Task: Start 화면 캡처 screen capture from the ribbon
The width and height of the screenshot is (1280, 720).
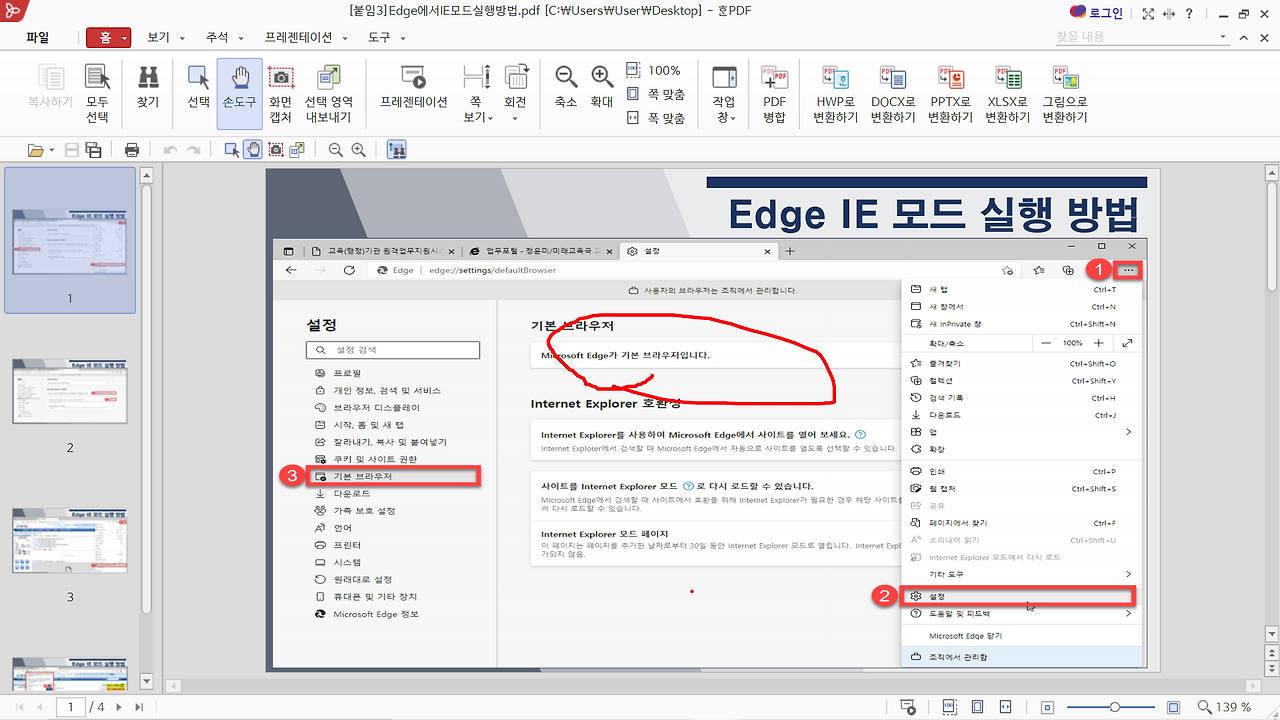Action: (281, 94)
